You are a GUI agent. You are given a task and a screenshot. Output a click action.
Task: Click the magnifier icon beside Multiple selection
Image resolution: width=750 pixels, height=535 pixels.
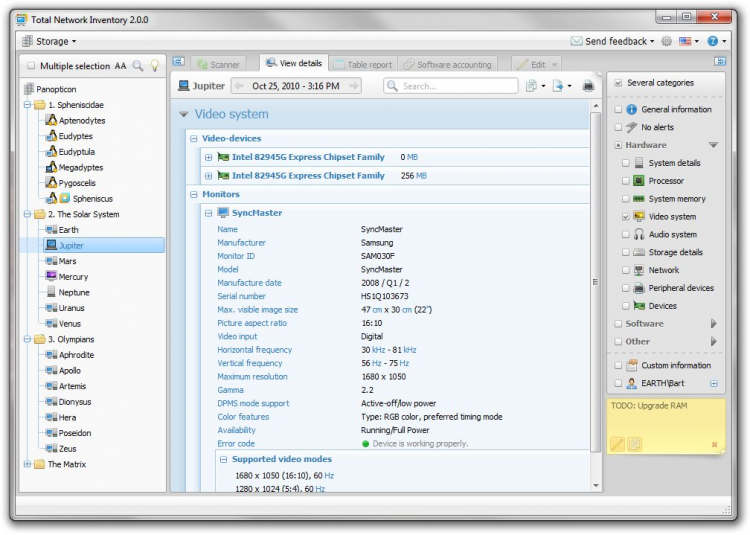click(138, 66)
